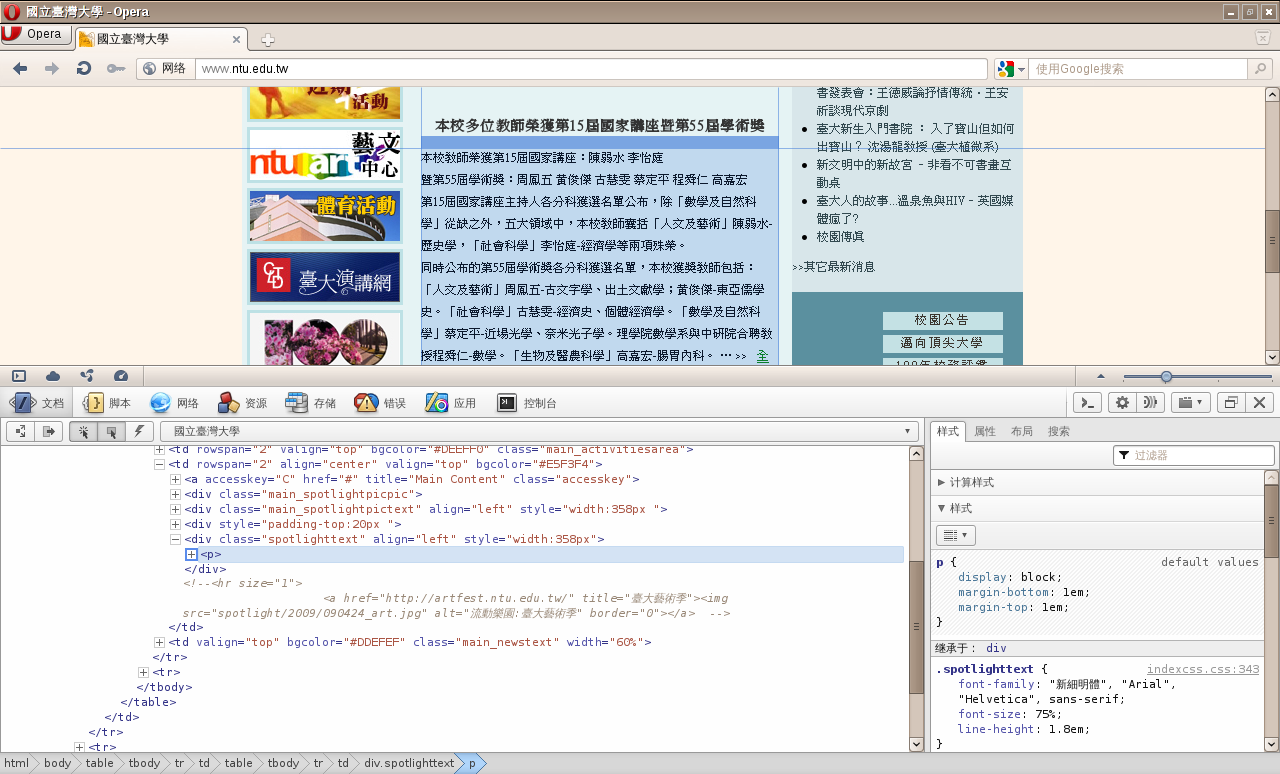Detach Dragonfly into separate window
1280x774 pixels.
tap(1232, 402)
